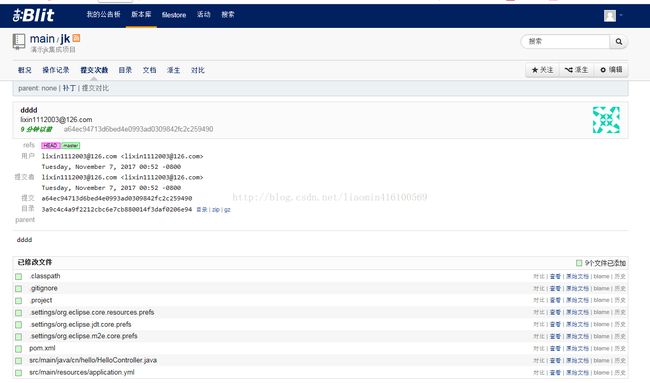Star the repository with 关注 button
Screen dimensions: 650x383
pyautogui.click(x=542, y=70)
